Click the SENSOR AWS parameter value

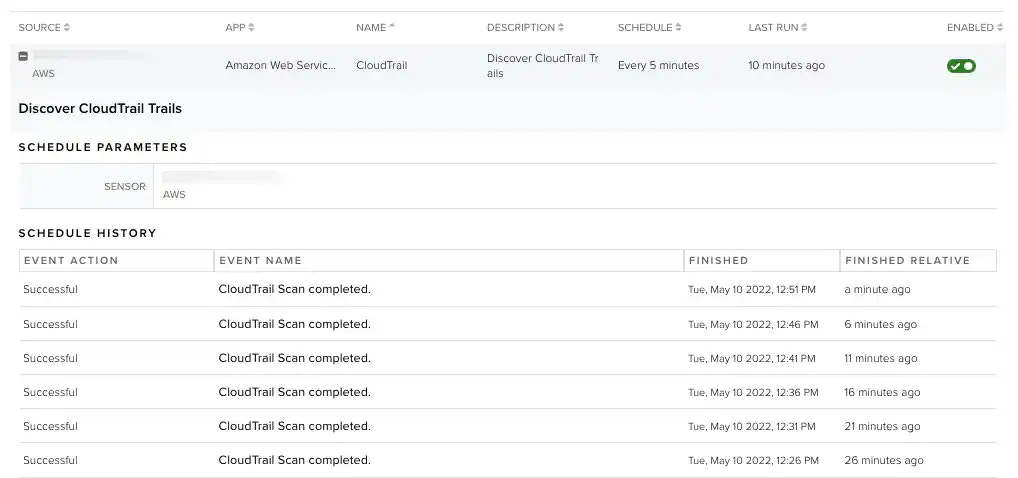[174, 195]
